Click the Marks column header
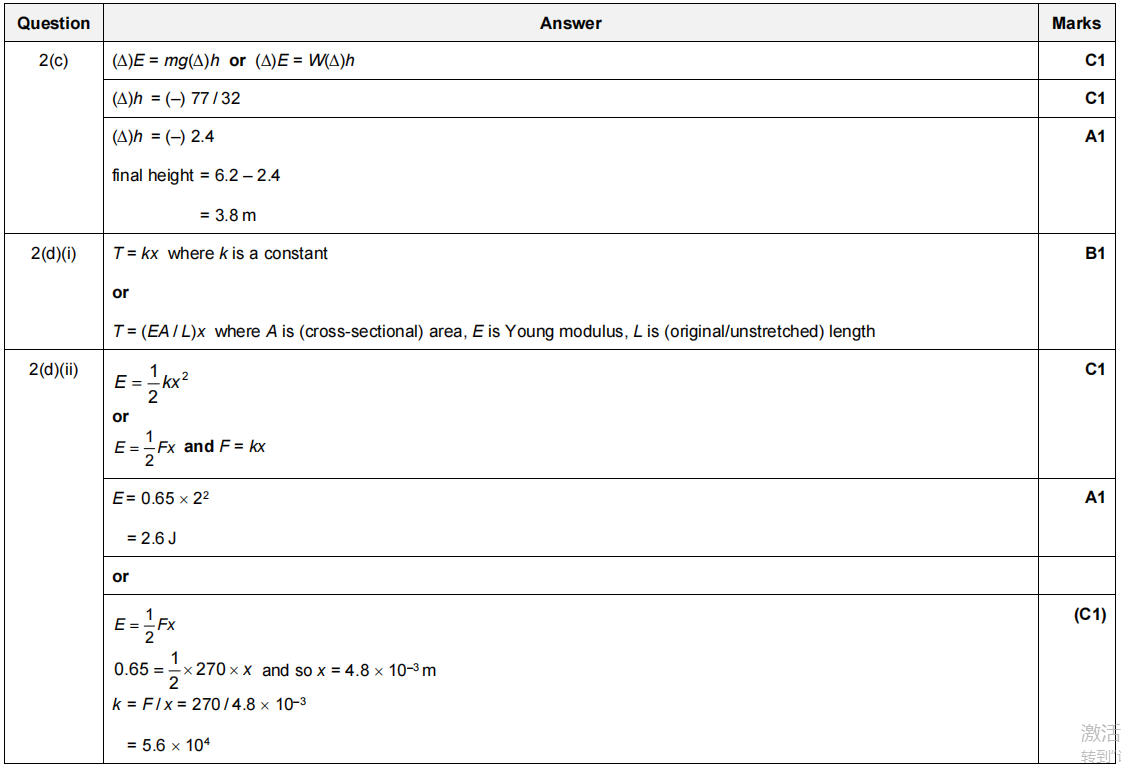Viewport: 1121px width, 775px height. (1076, 23)
